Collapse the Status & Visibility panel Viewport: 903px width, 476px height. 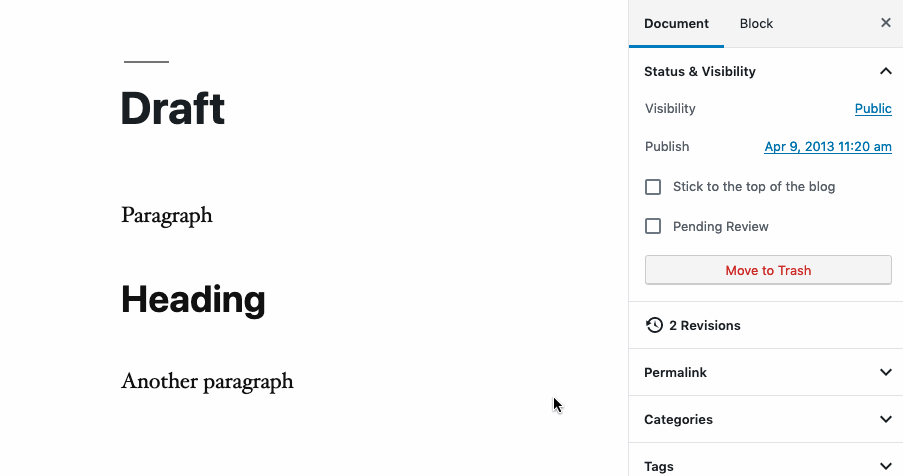pyautogui.click(x=885, y=71)
